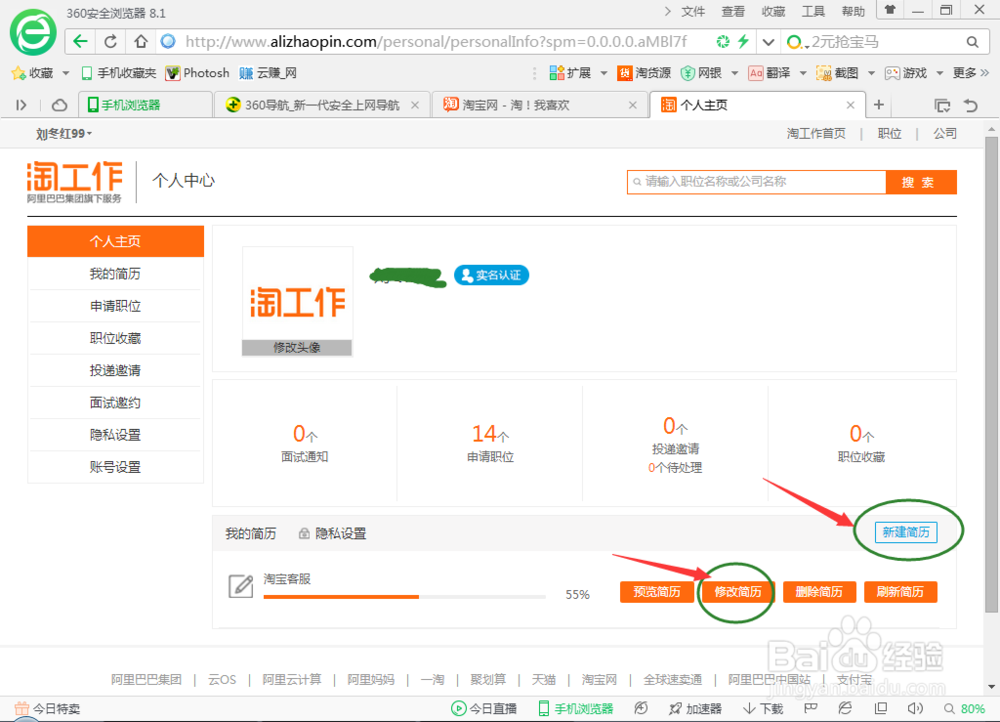Image resolution: width=1000 pixels, height=722 pixels.
Task: Expand the 扩展 dropdown arrow
Action: click(604, 73)
